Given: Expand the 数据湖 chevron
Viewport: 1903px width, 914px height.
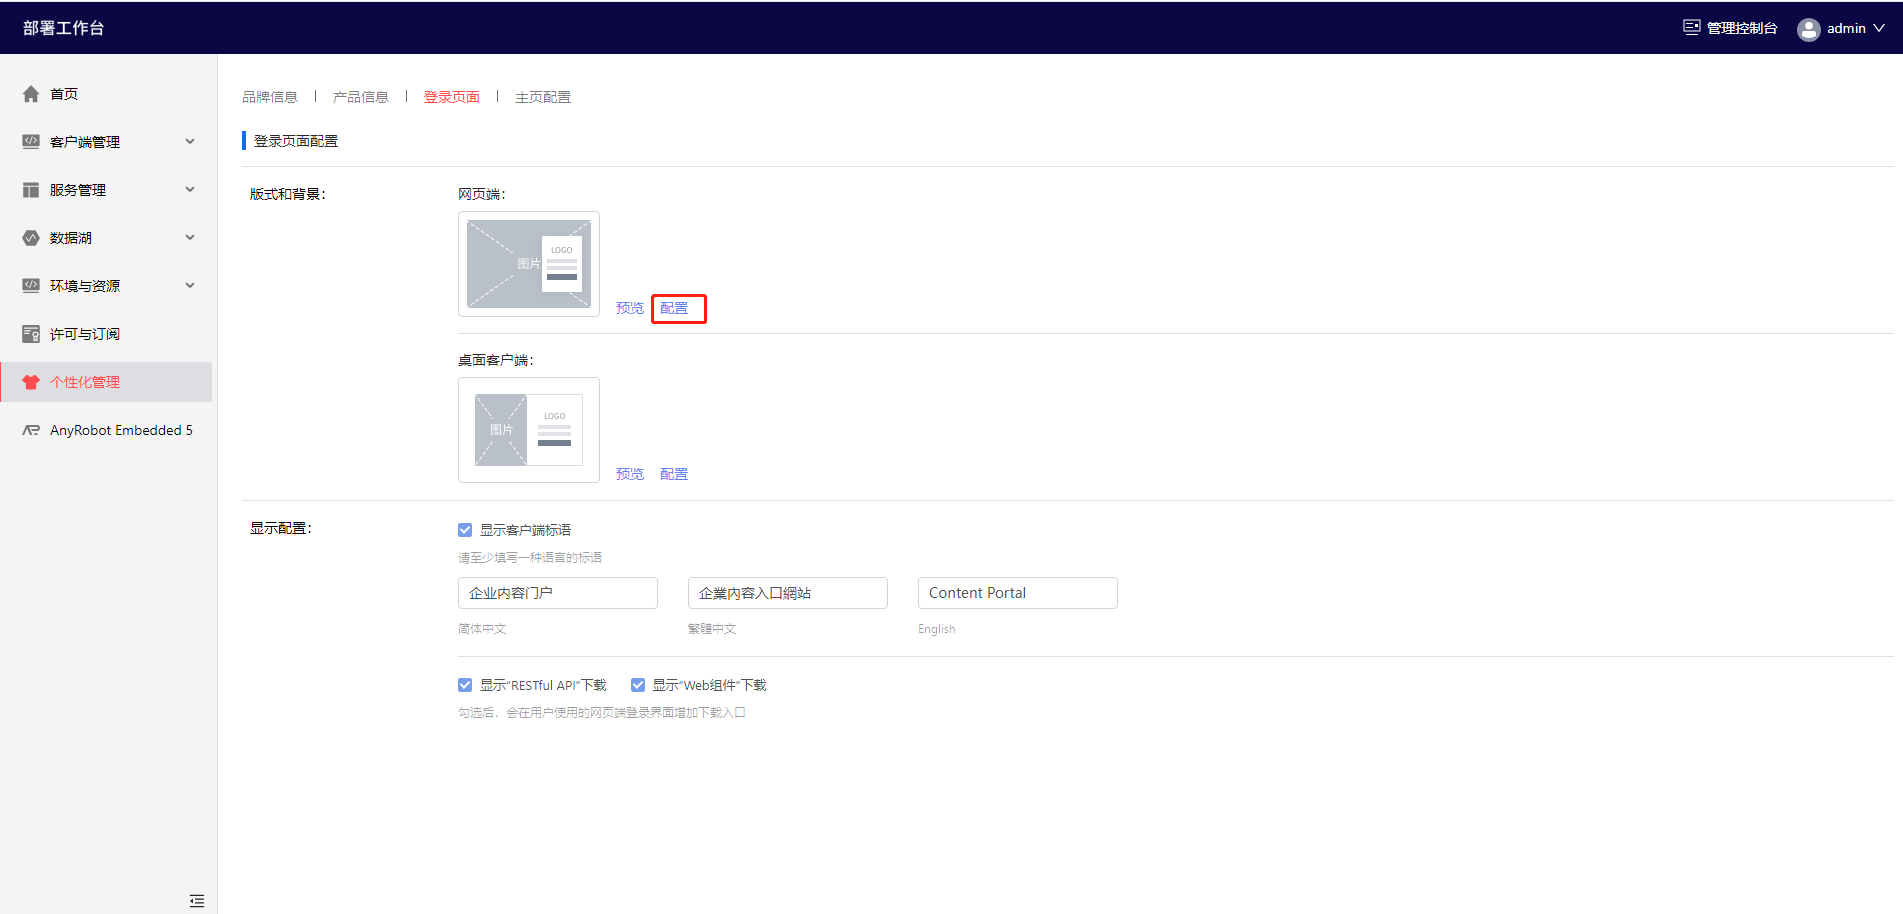Looking at the screenshot, I should (x=190, y=238).
